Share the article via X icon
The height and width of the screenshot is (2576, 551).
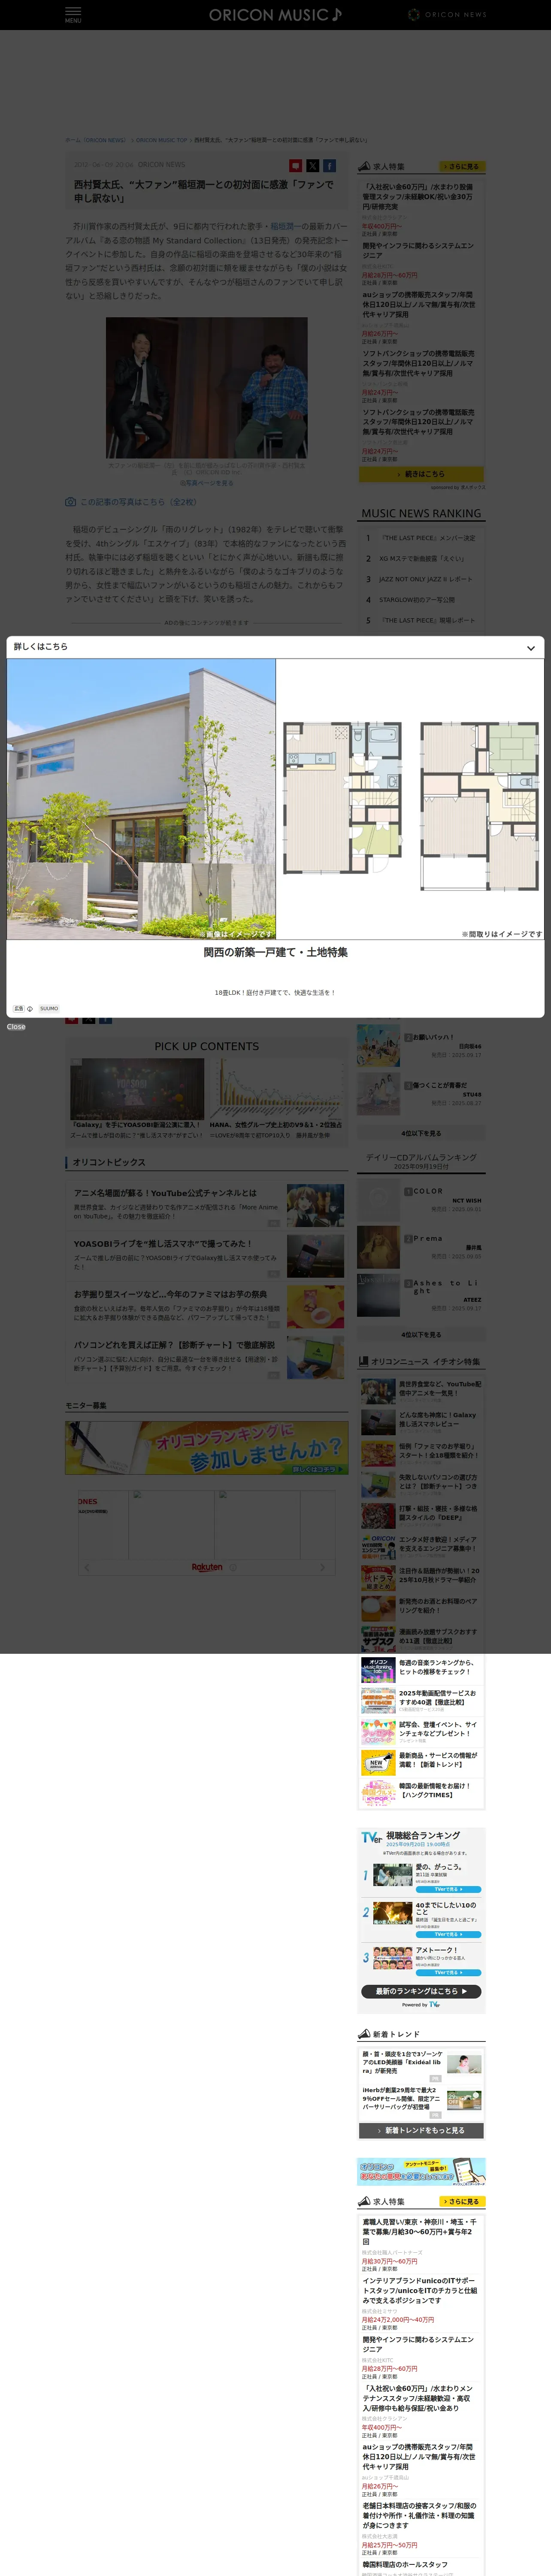pos(312,166)
